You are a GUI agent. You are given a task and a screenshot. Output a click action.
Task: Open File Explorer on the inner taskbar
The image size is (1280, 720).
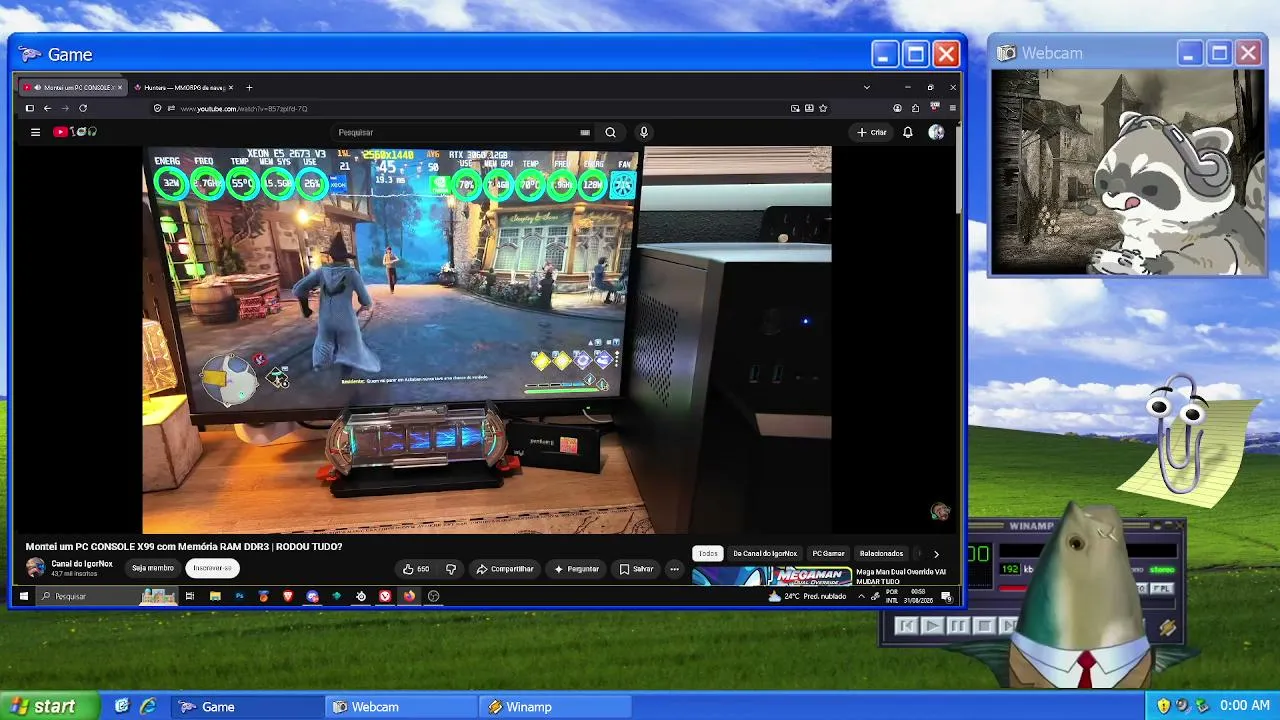[x=215, y=596]
